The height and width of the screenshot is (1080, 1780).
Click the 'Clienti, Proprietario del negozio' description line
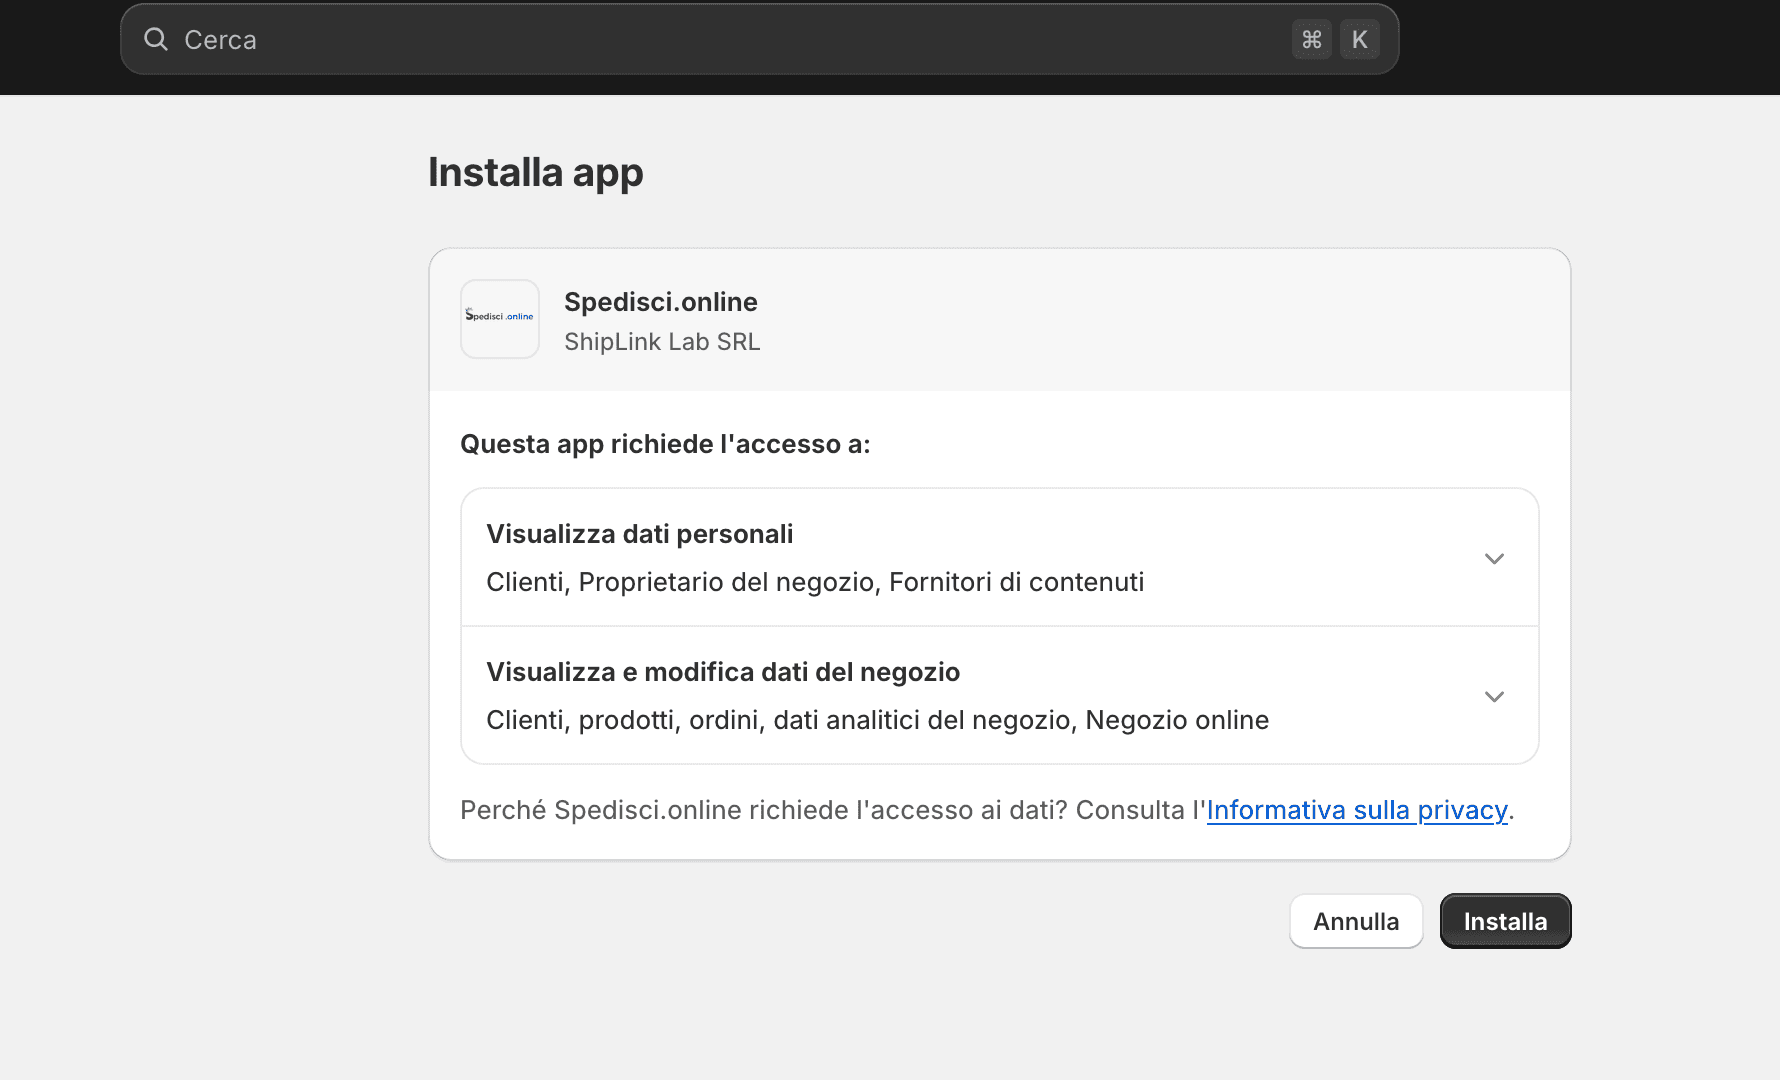point(814,582)
